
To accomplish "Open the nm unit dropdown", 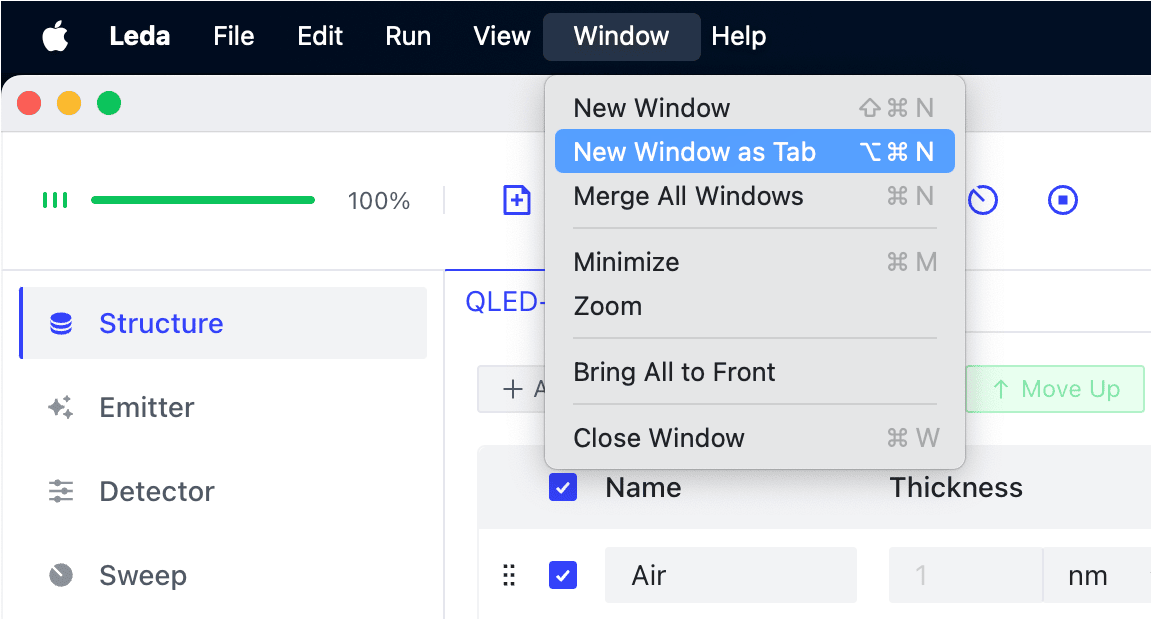I will [1096, 574].
